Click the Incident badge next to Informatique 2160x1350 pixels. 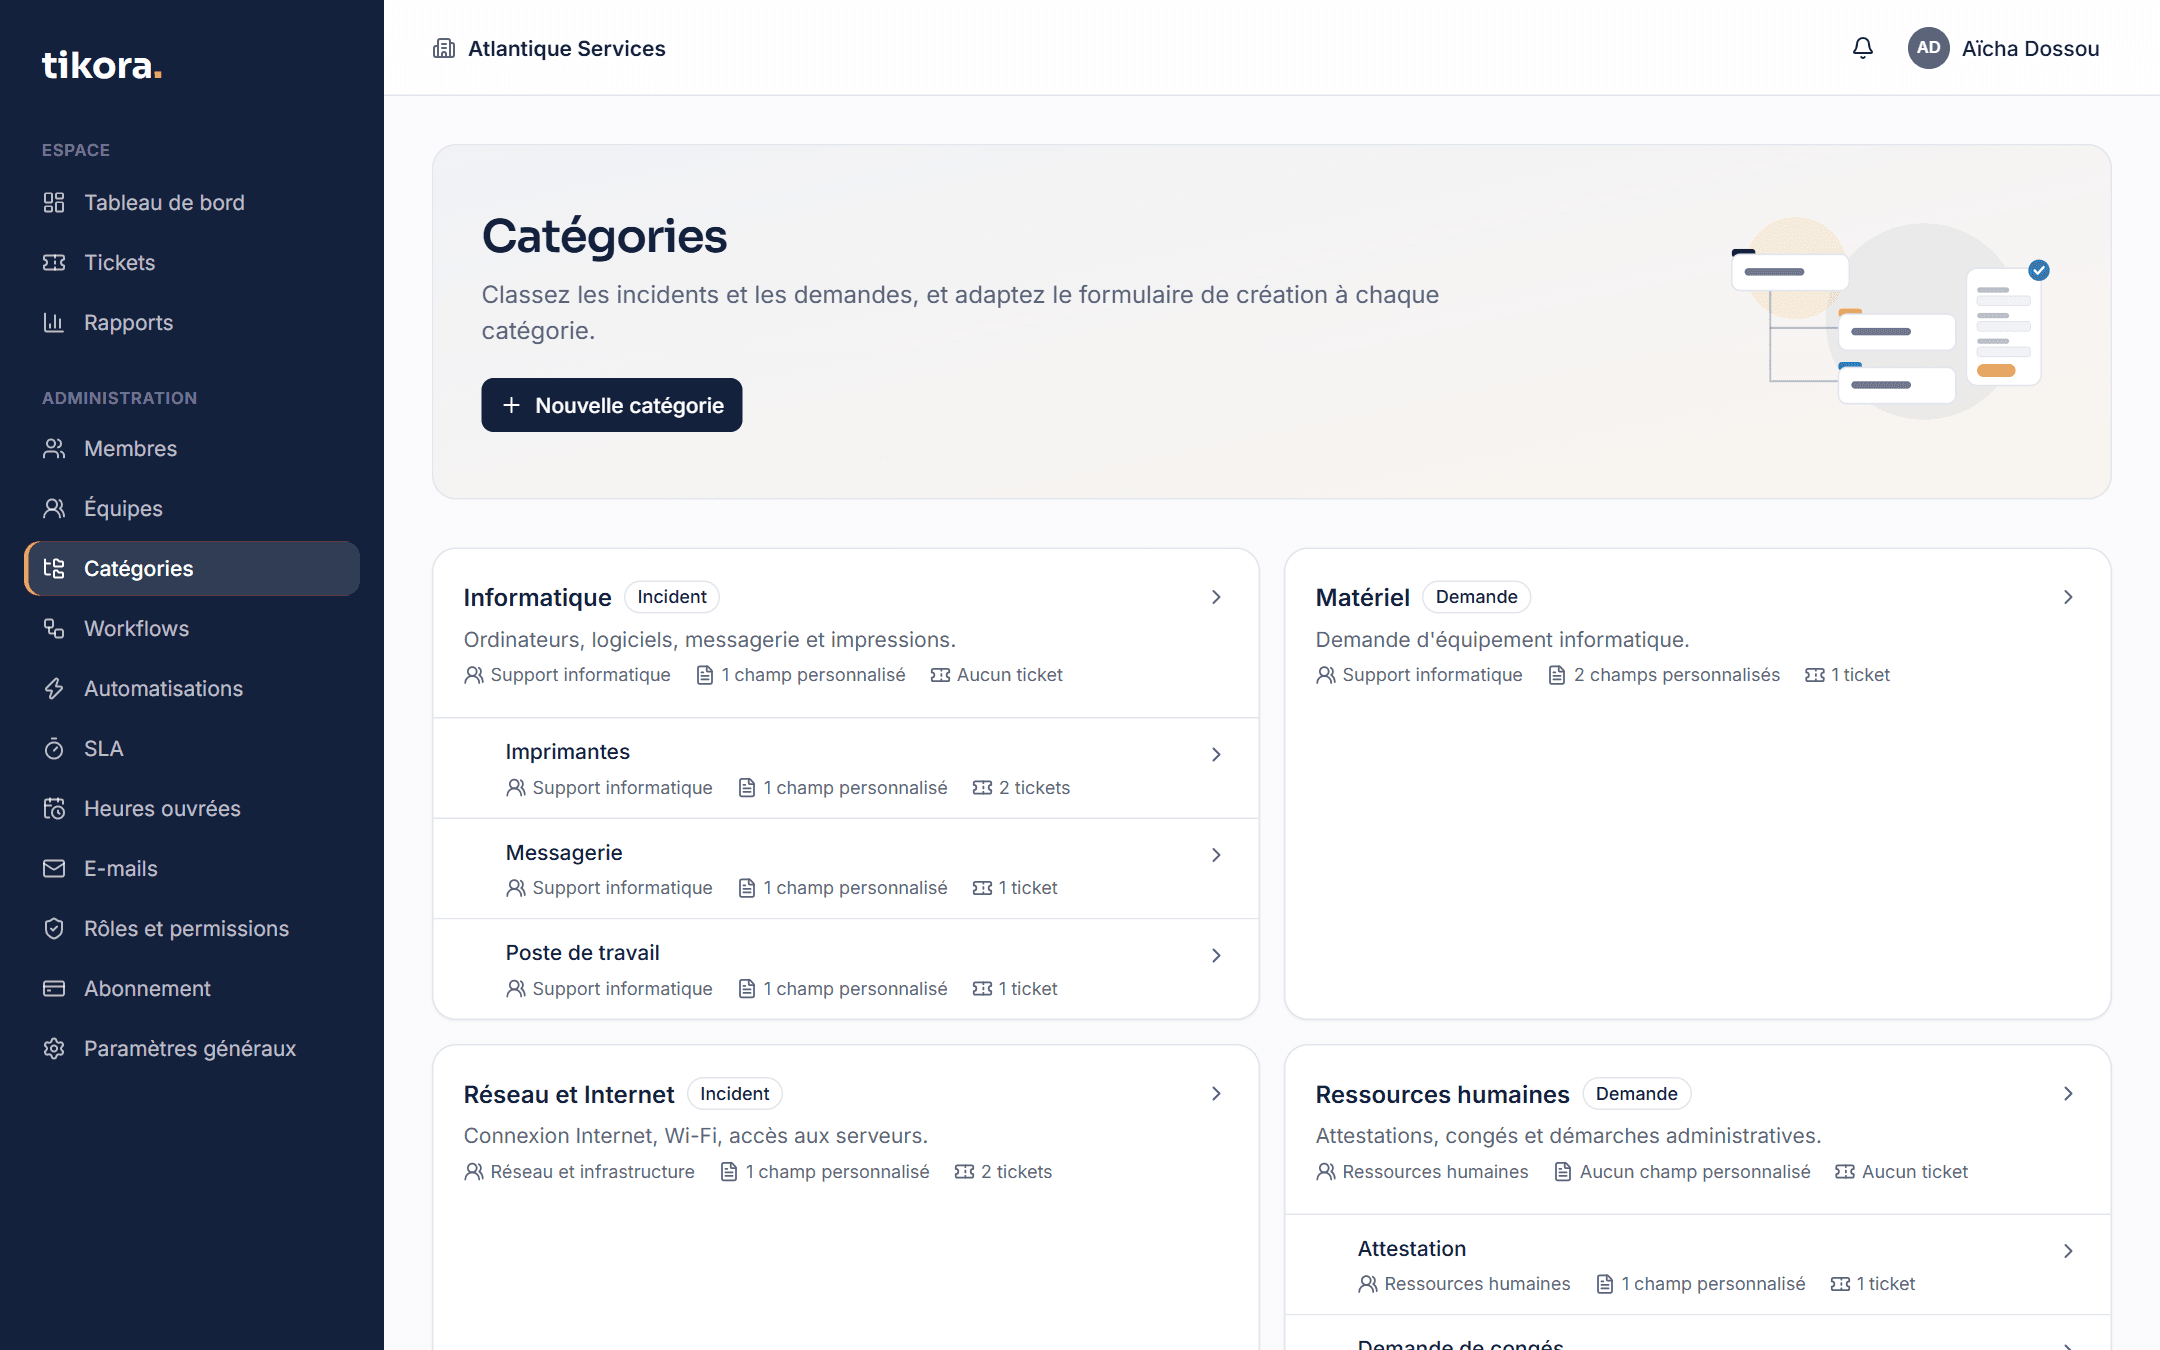[672, 597]
